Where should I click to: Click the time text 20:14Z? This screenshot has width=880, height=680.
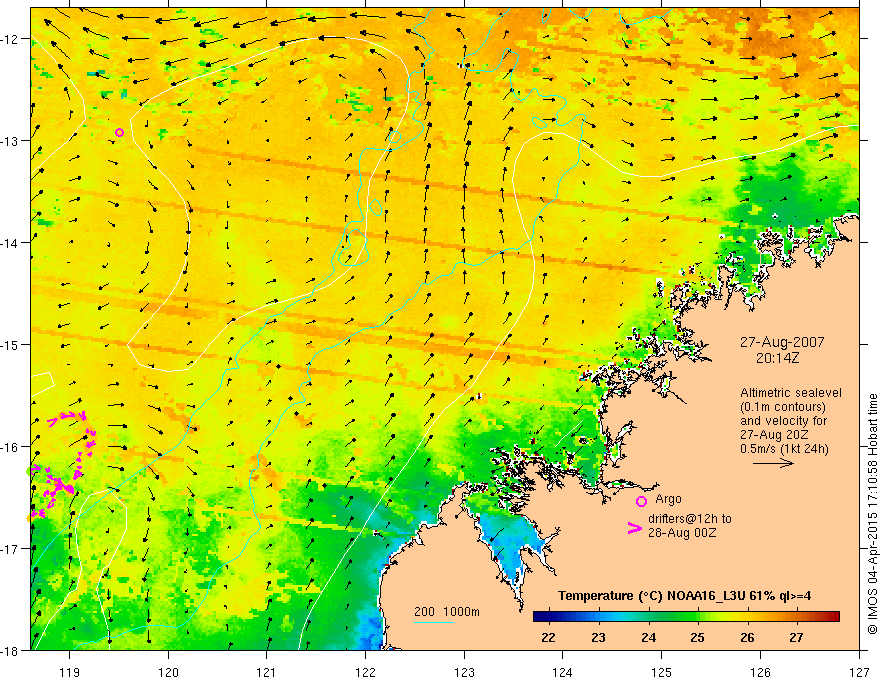(x=777, y=358)
